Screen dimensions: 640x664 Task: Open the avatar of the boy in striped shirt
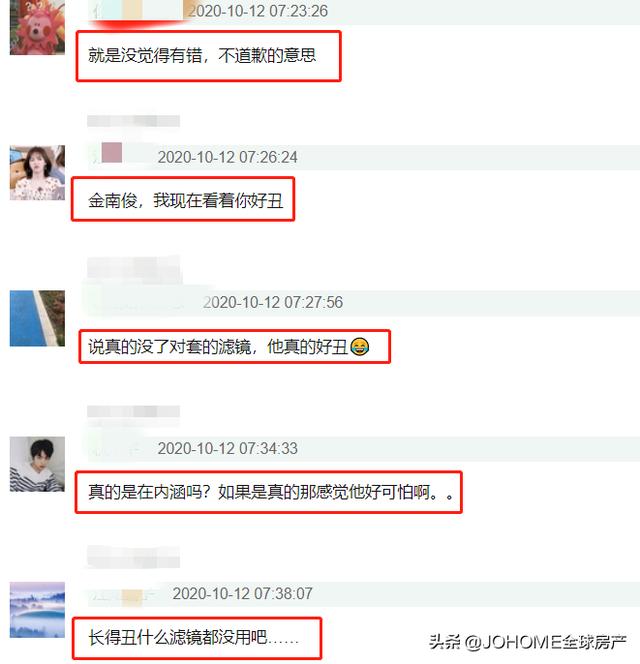click(37, 464)
